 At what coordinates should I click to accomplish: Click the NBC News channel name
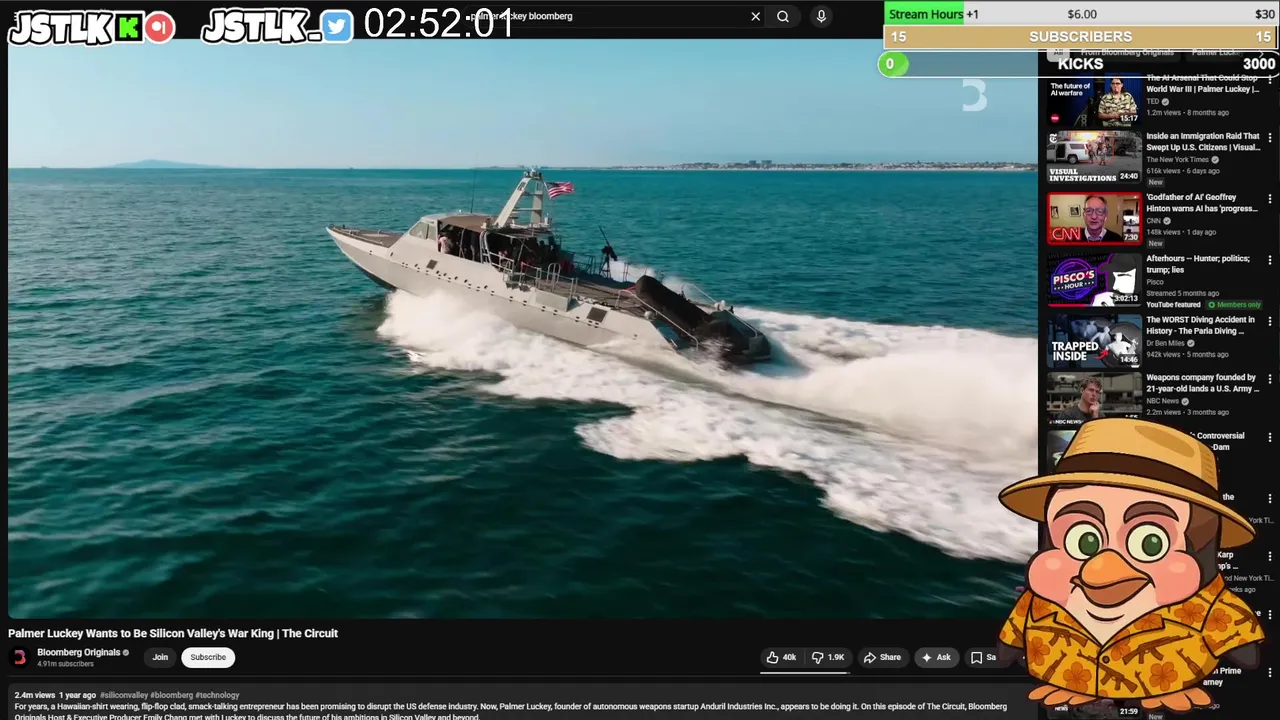click(x=1163, y=401)
